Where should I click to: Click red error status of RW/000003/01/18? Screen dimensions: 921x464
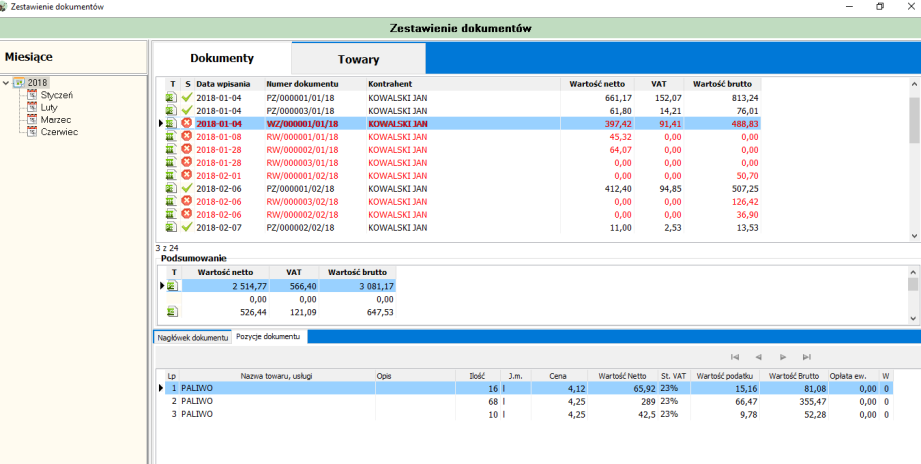[187, 162]
